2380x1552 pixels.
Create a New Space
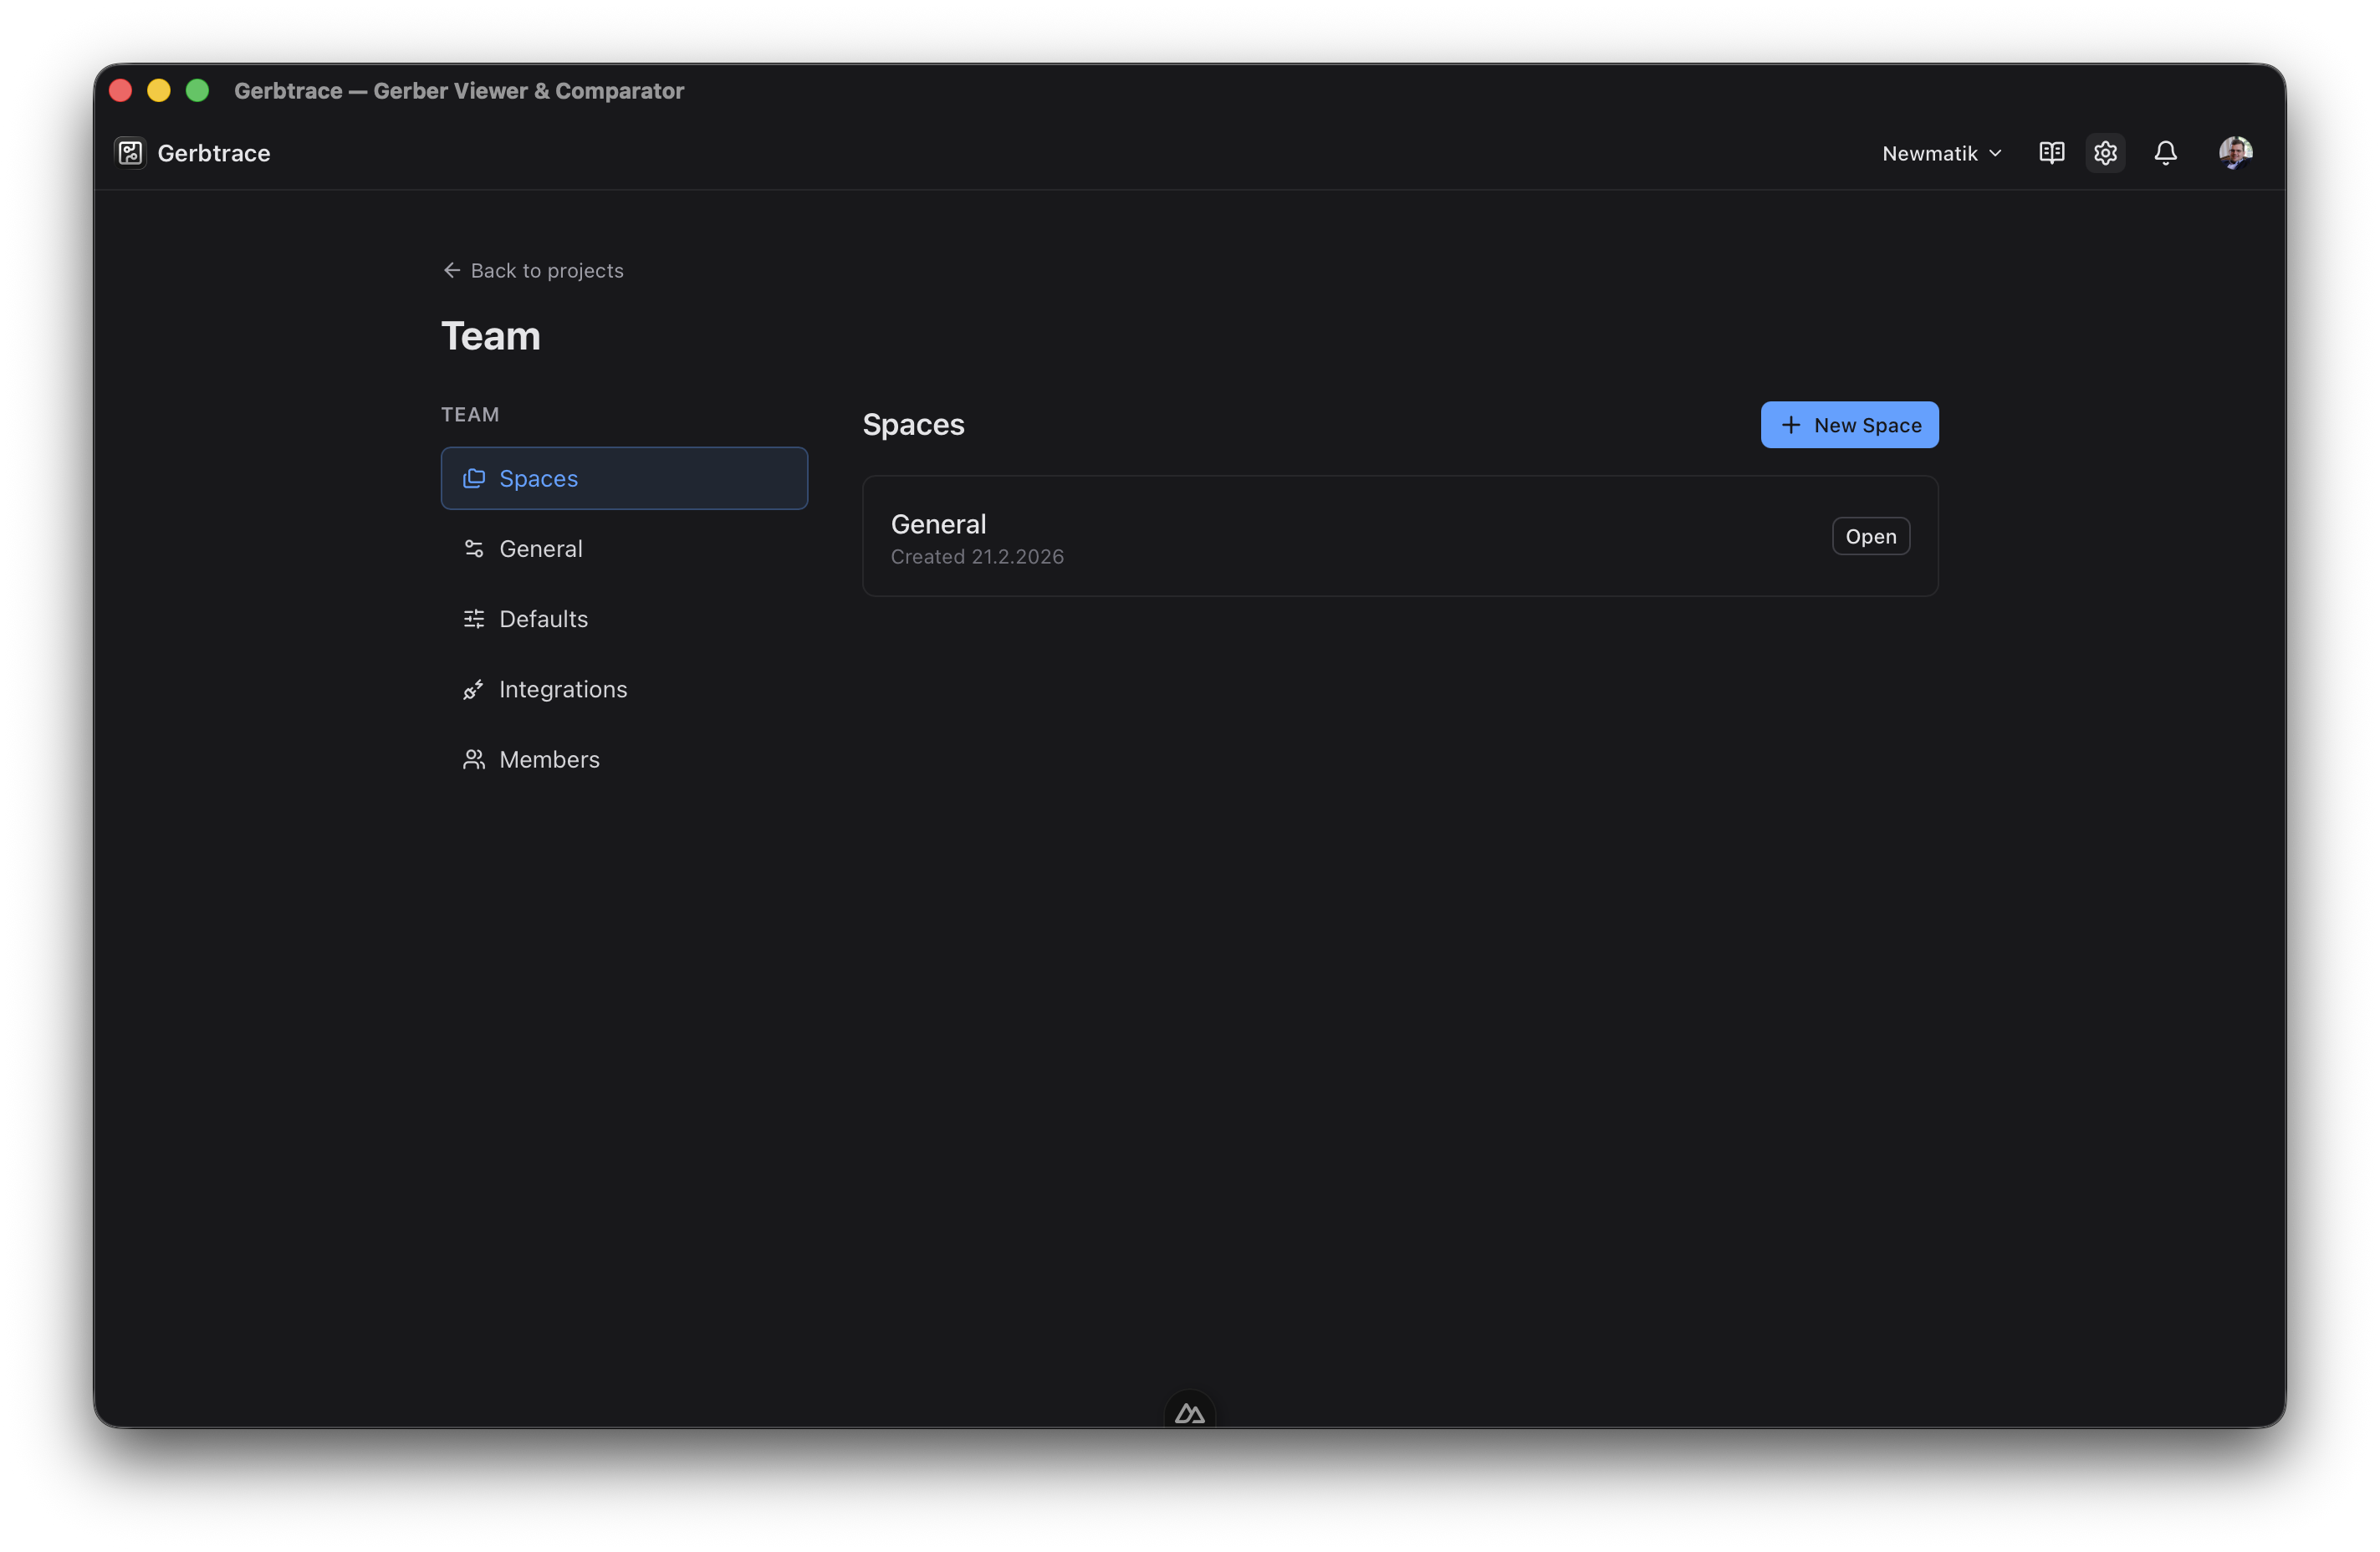(1849, 425)
